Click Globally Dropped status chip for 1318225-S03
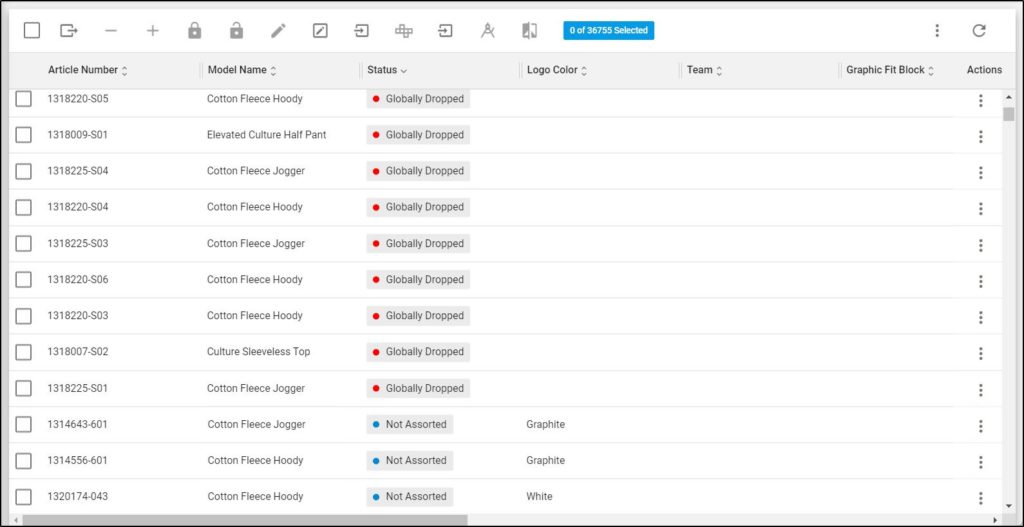Screen dimensions: 1024x527 coord(418,244)
